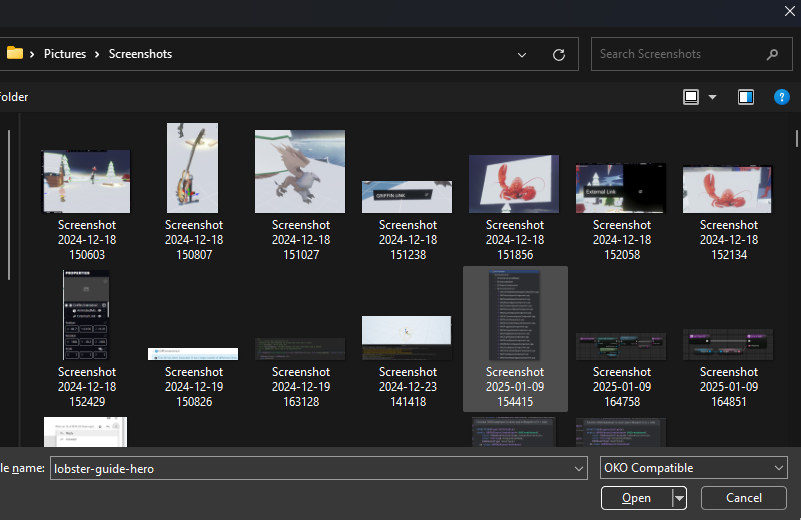Close the file dialog window
The image size is (801, 520).
[x=787, y=11]
